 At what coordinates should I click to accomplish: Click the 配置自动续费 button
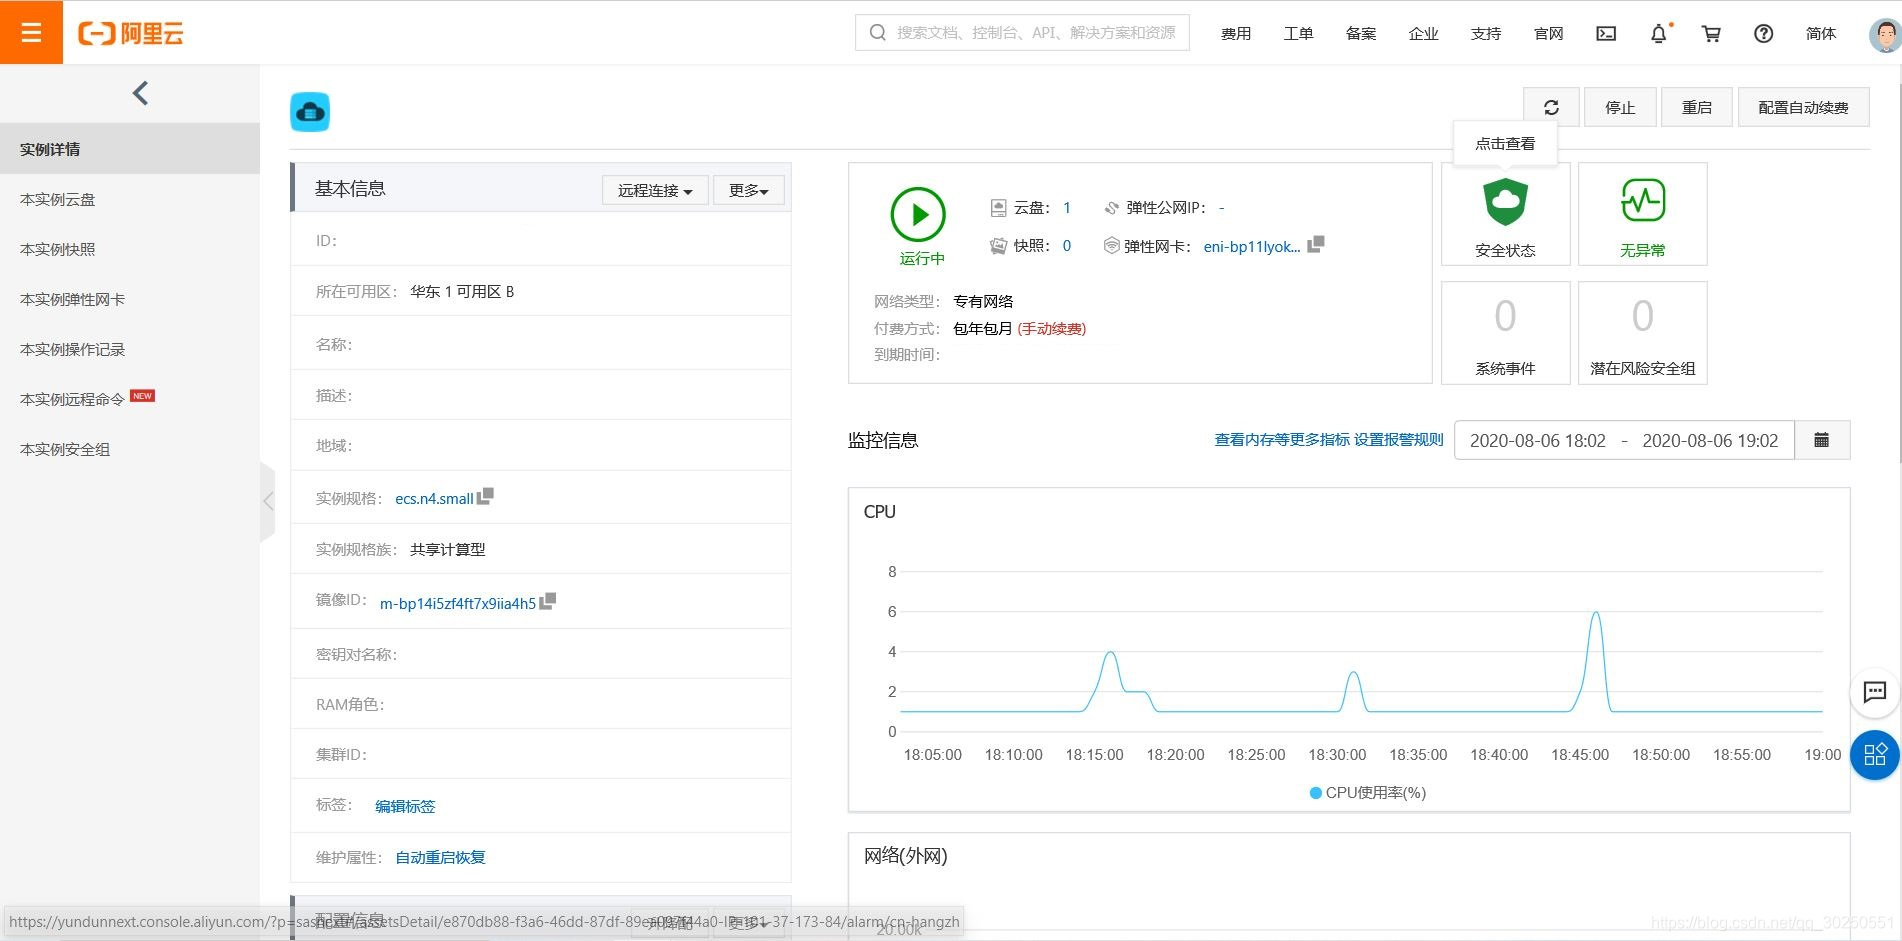pyautogui.click(x=1803, y=107)
